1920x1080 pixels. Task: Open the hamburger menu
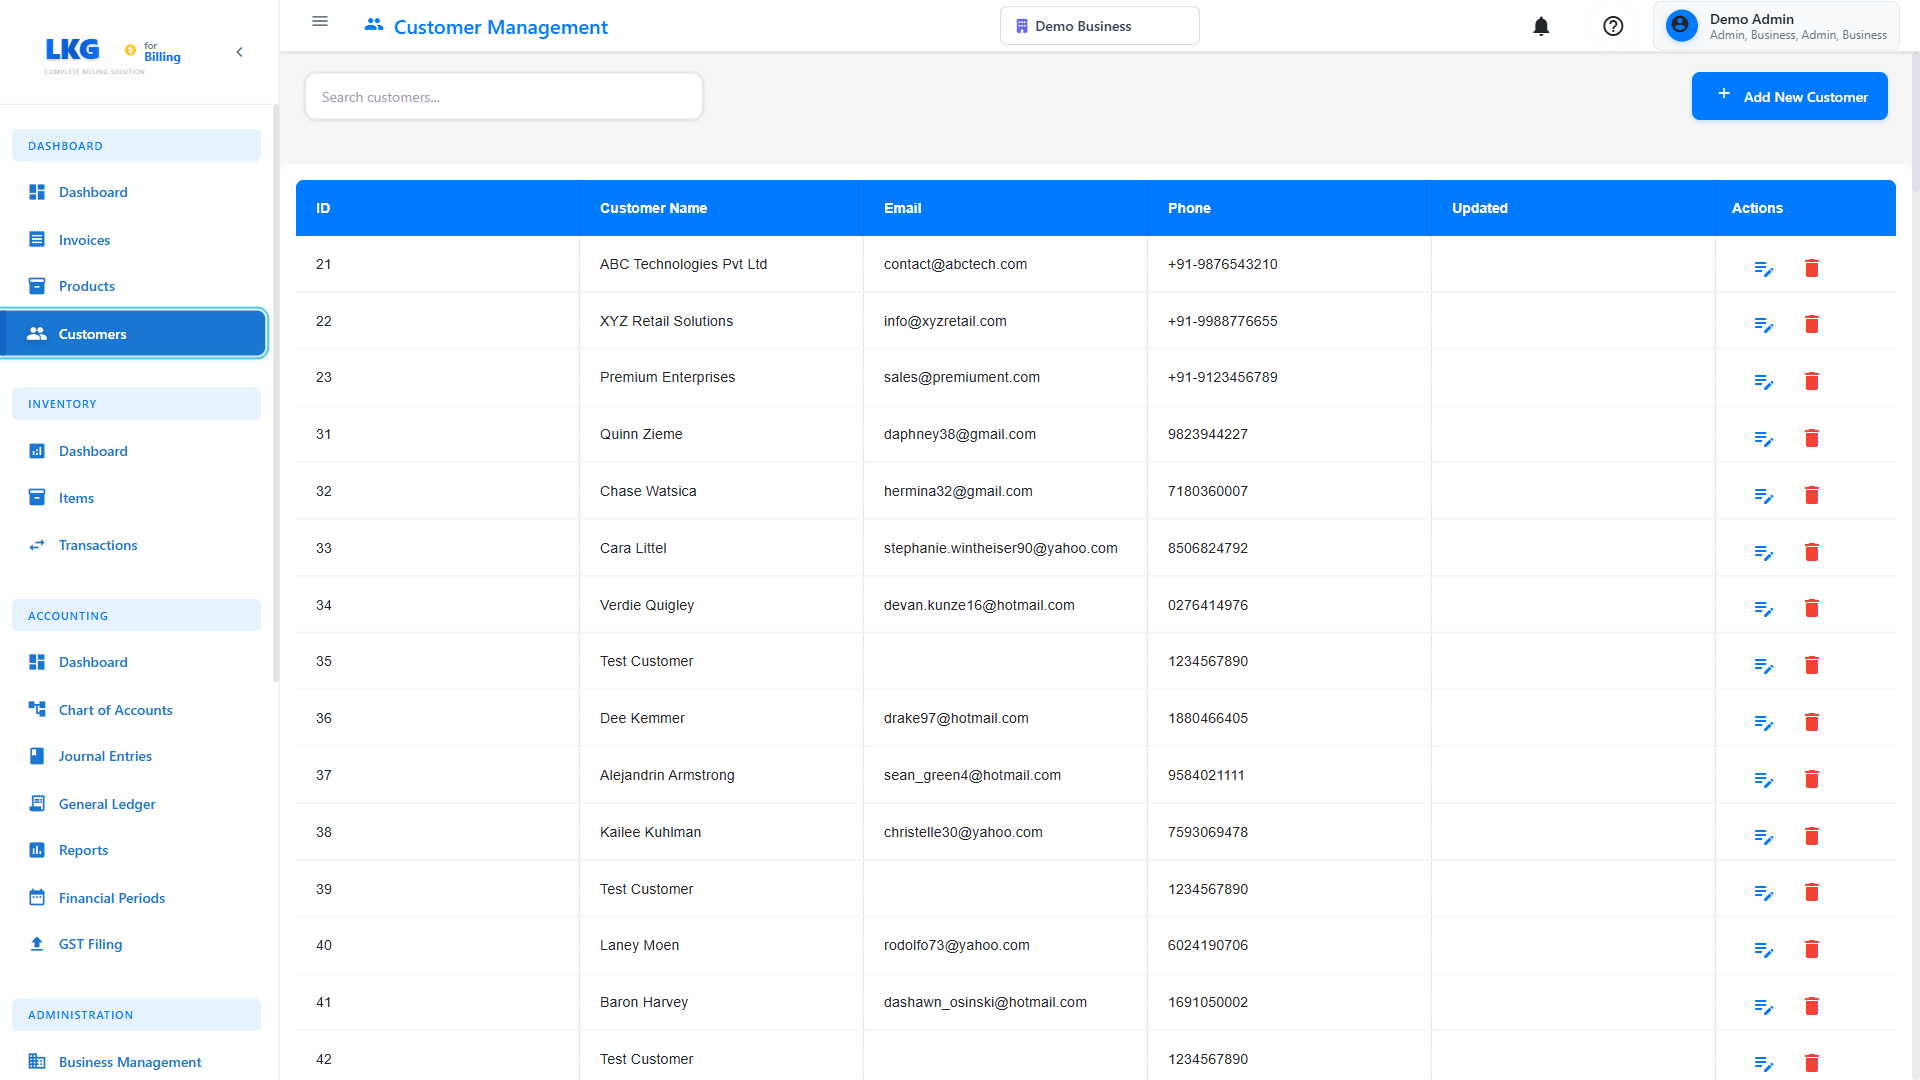(x=320, y=21)
